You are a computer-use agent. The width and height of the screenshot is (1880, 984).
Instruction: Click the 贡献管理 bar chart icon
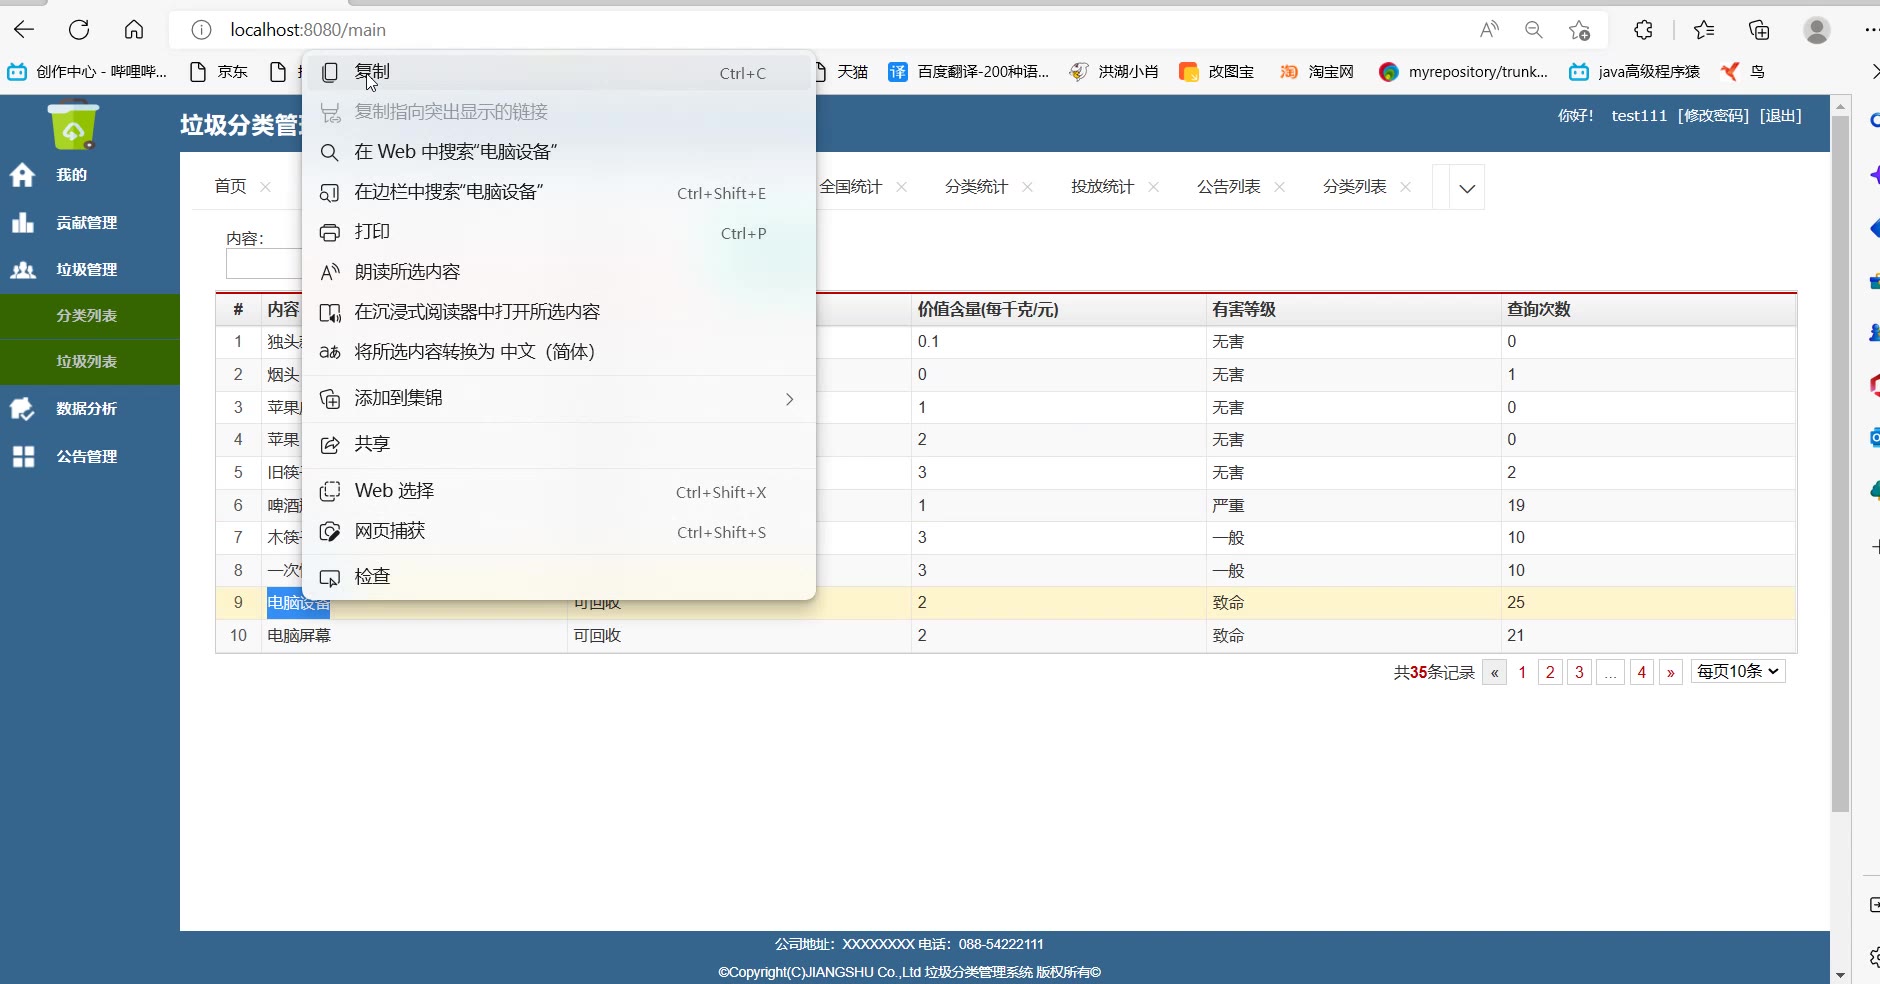(22, 222)
